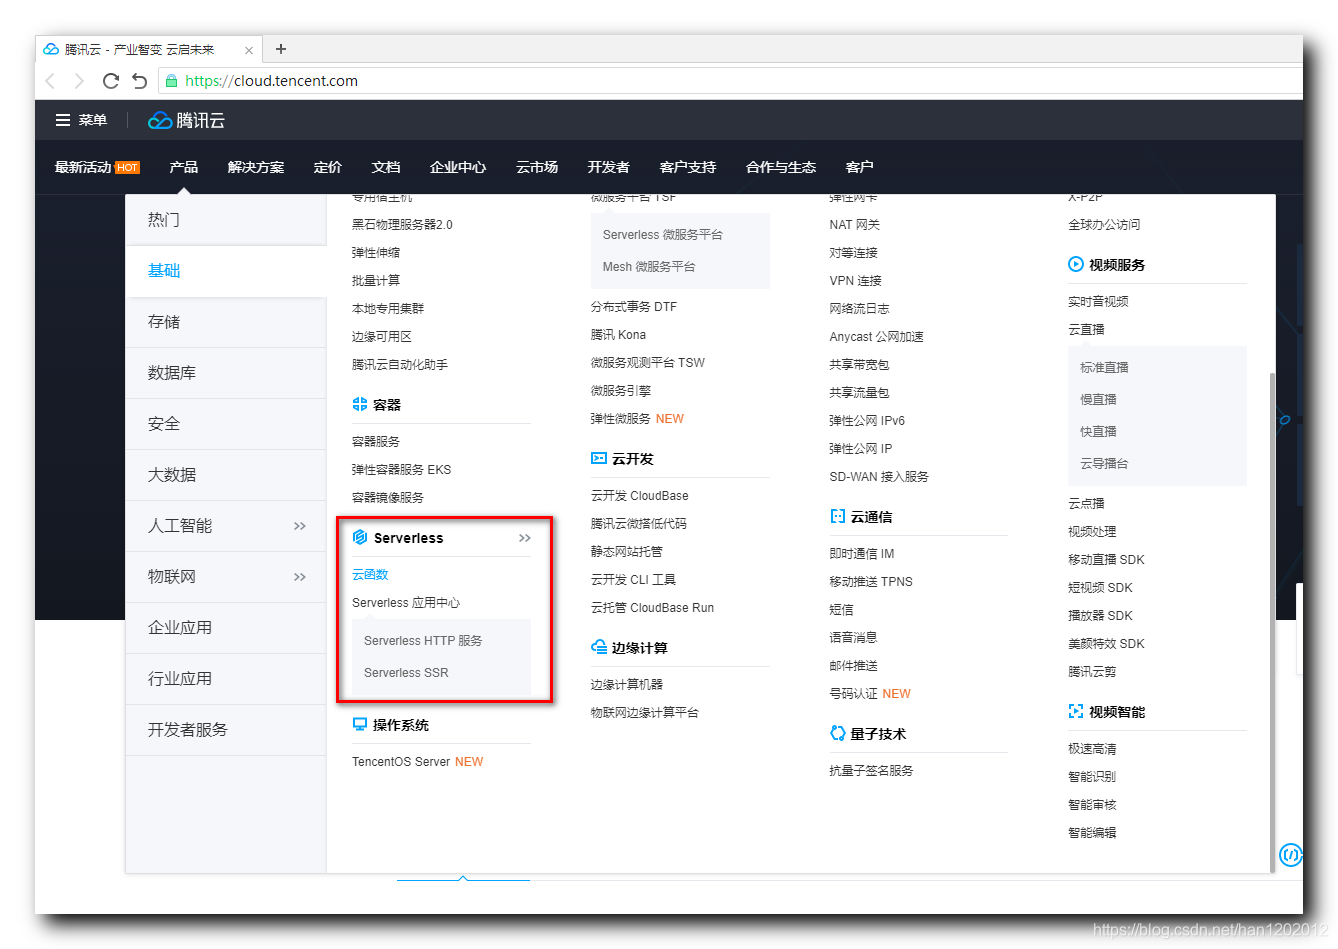Reload the page with the refresh icon
1338x949 pixels.
point(111,81)
